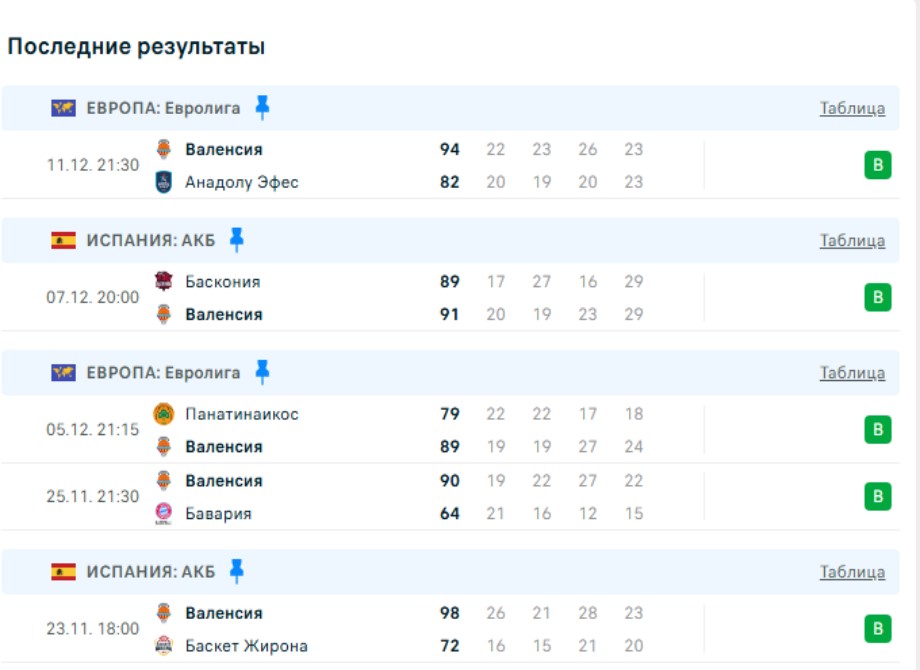Click the Europe flag icon in first header
Viewport: 920px width, 670px height.
64,108
